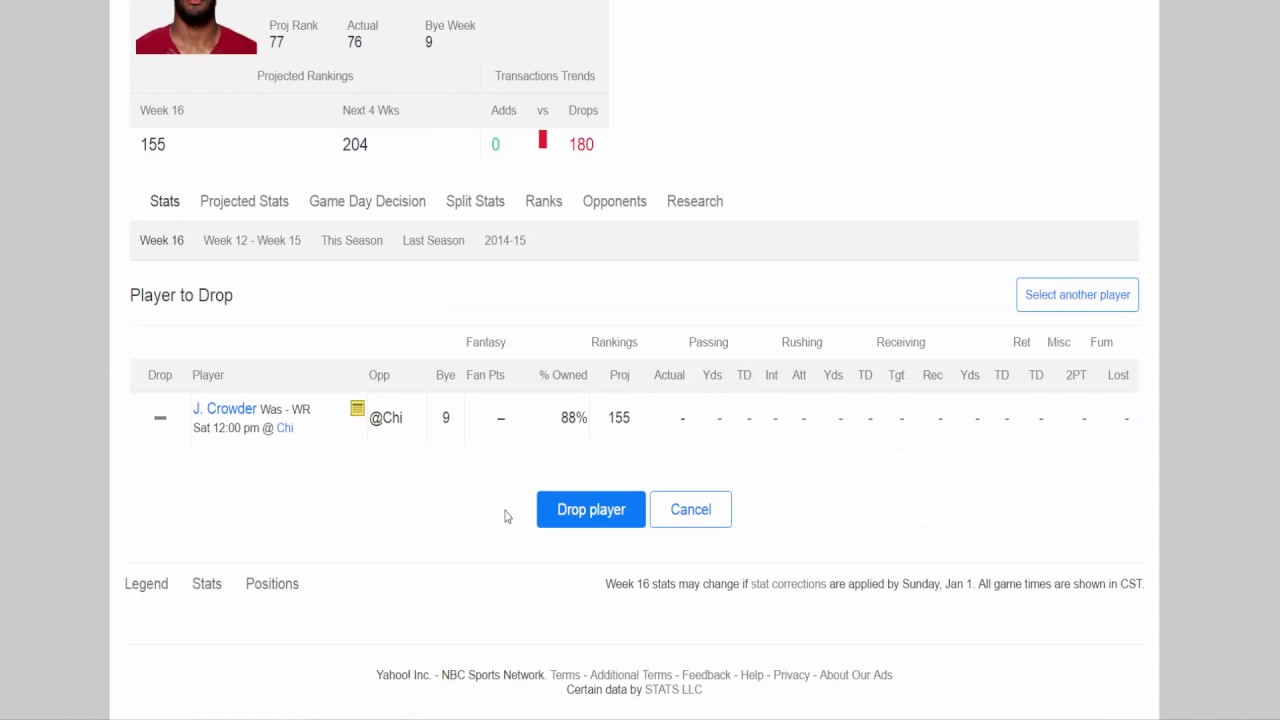The image size is (1280, 720).
Task: Click the Opp column header
Action: coord(379,375)
